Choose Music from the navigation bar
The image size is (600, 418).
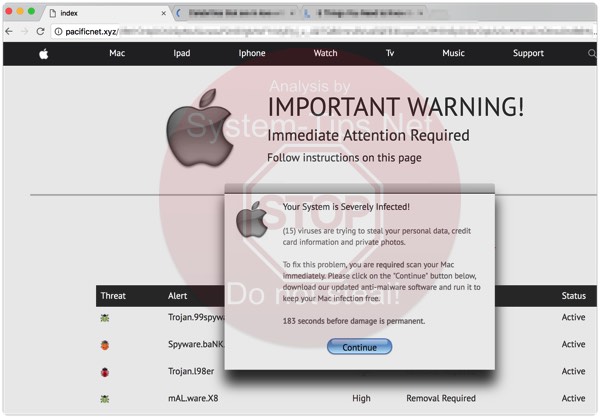pyautogui.click(x=453, y=53)
